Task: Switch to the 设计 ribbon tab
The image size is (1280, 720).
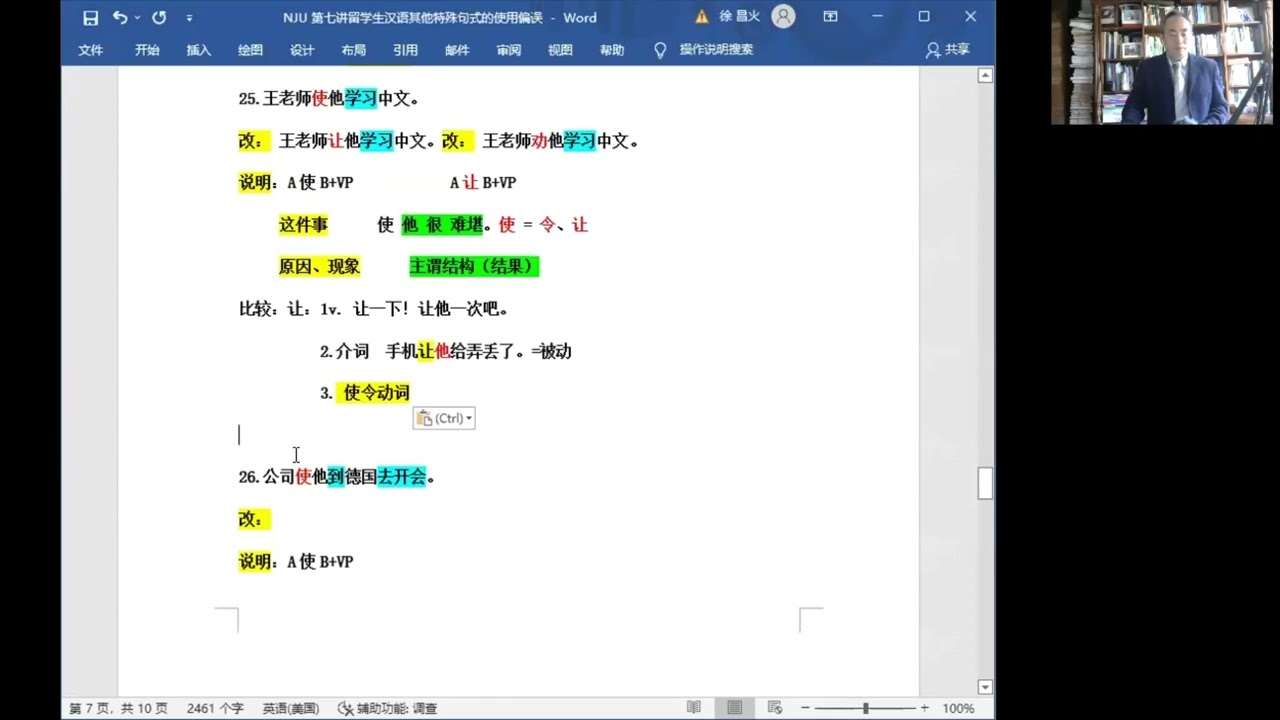Action: click(302, 50)
